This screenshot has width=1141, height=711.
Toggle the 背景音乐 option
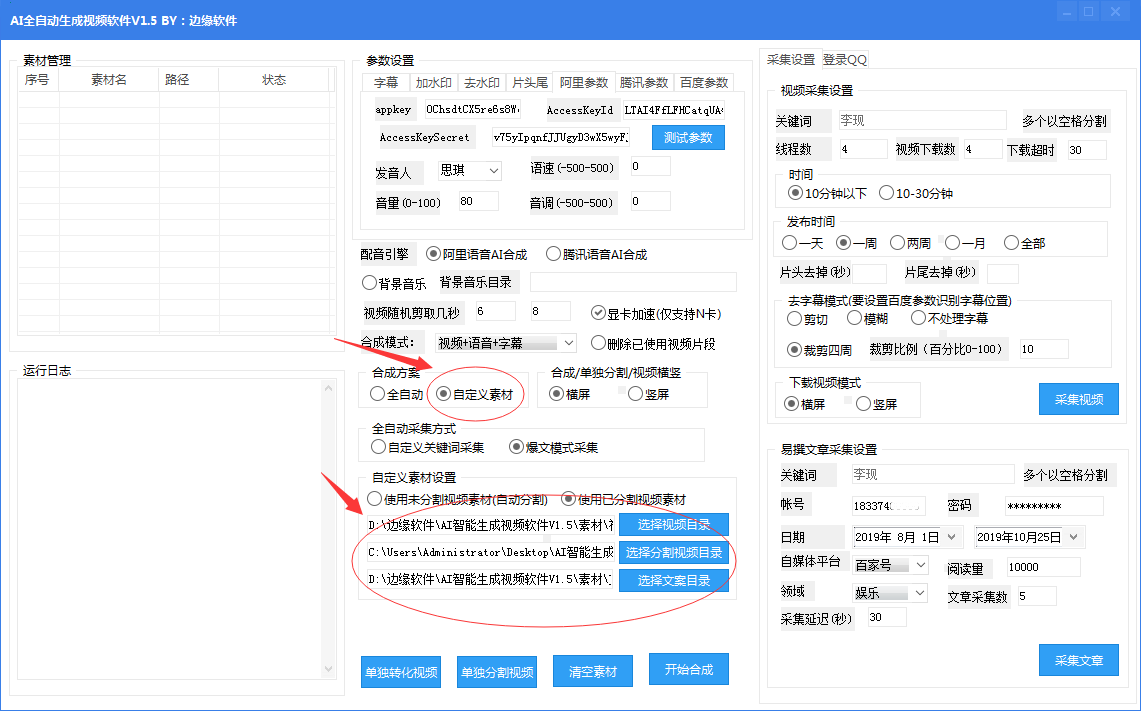pos(394,283)
